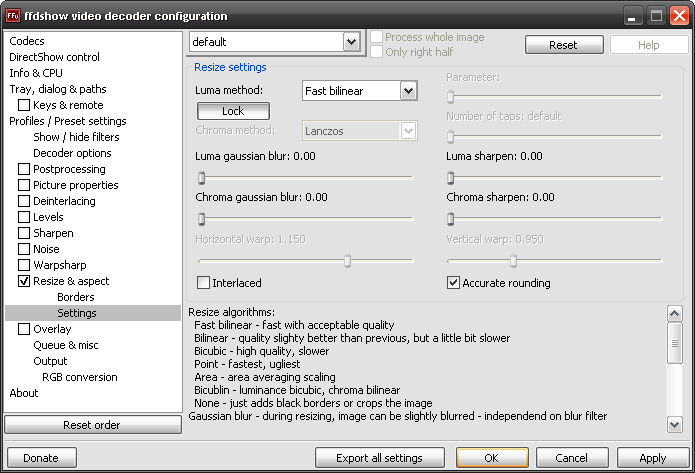
Task: Open the Borders subpage
Action: (x=76, y=297)
